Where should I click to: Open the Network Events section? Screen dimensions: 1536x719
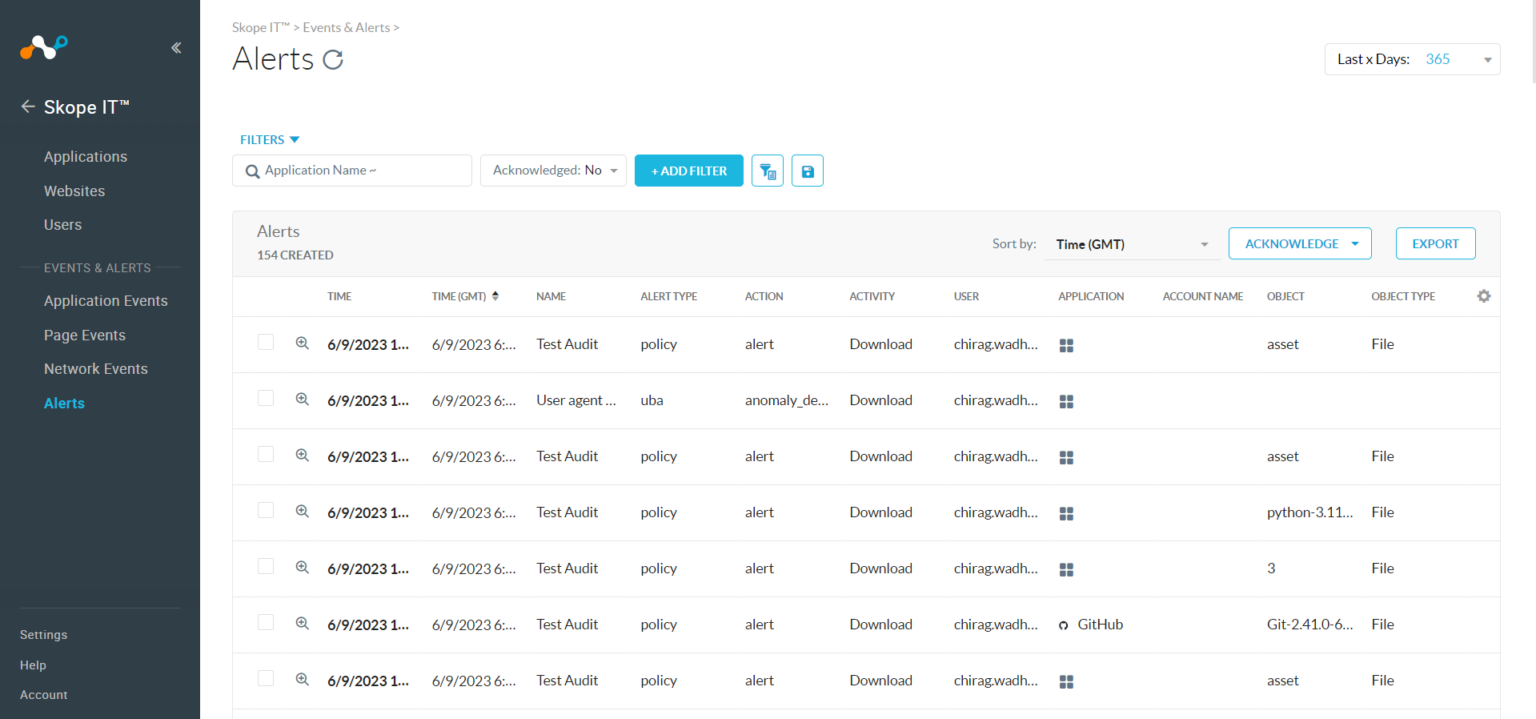click(x=95, y=368)
